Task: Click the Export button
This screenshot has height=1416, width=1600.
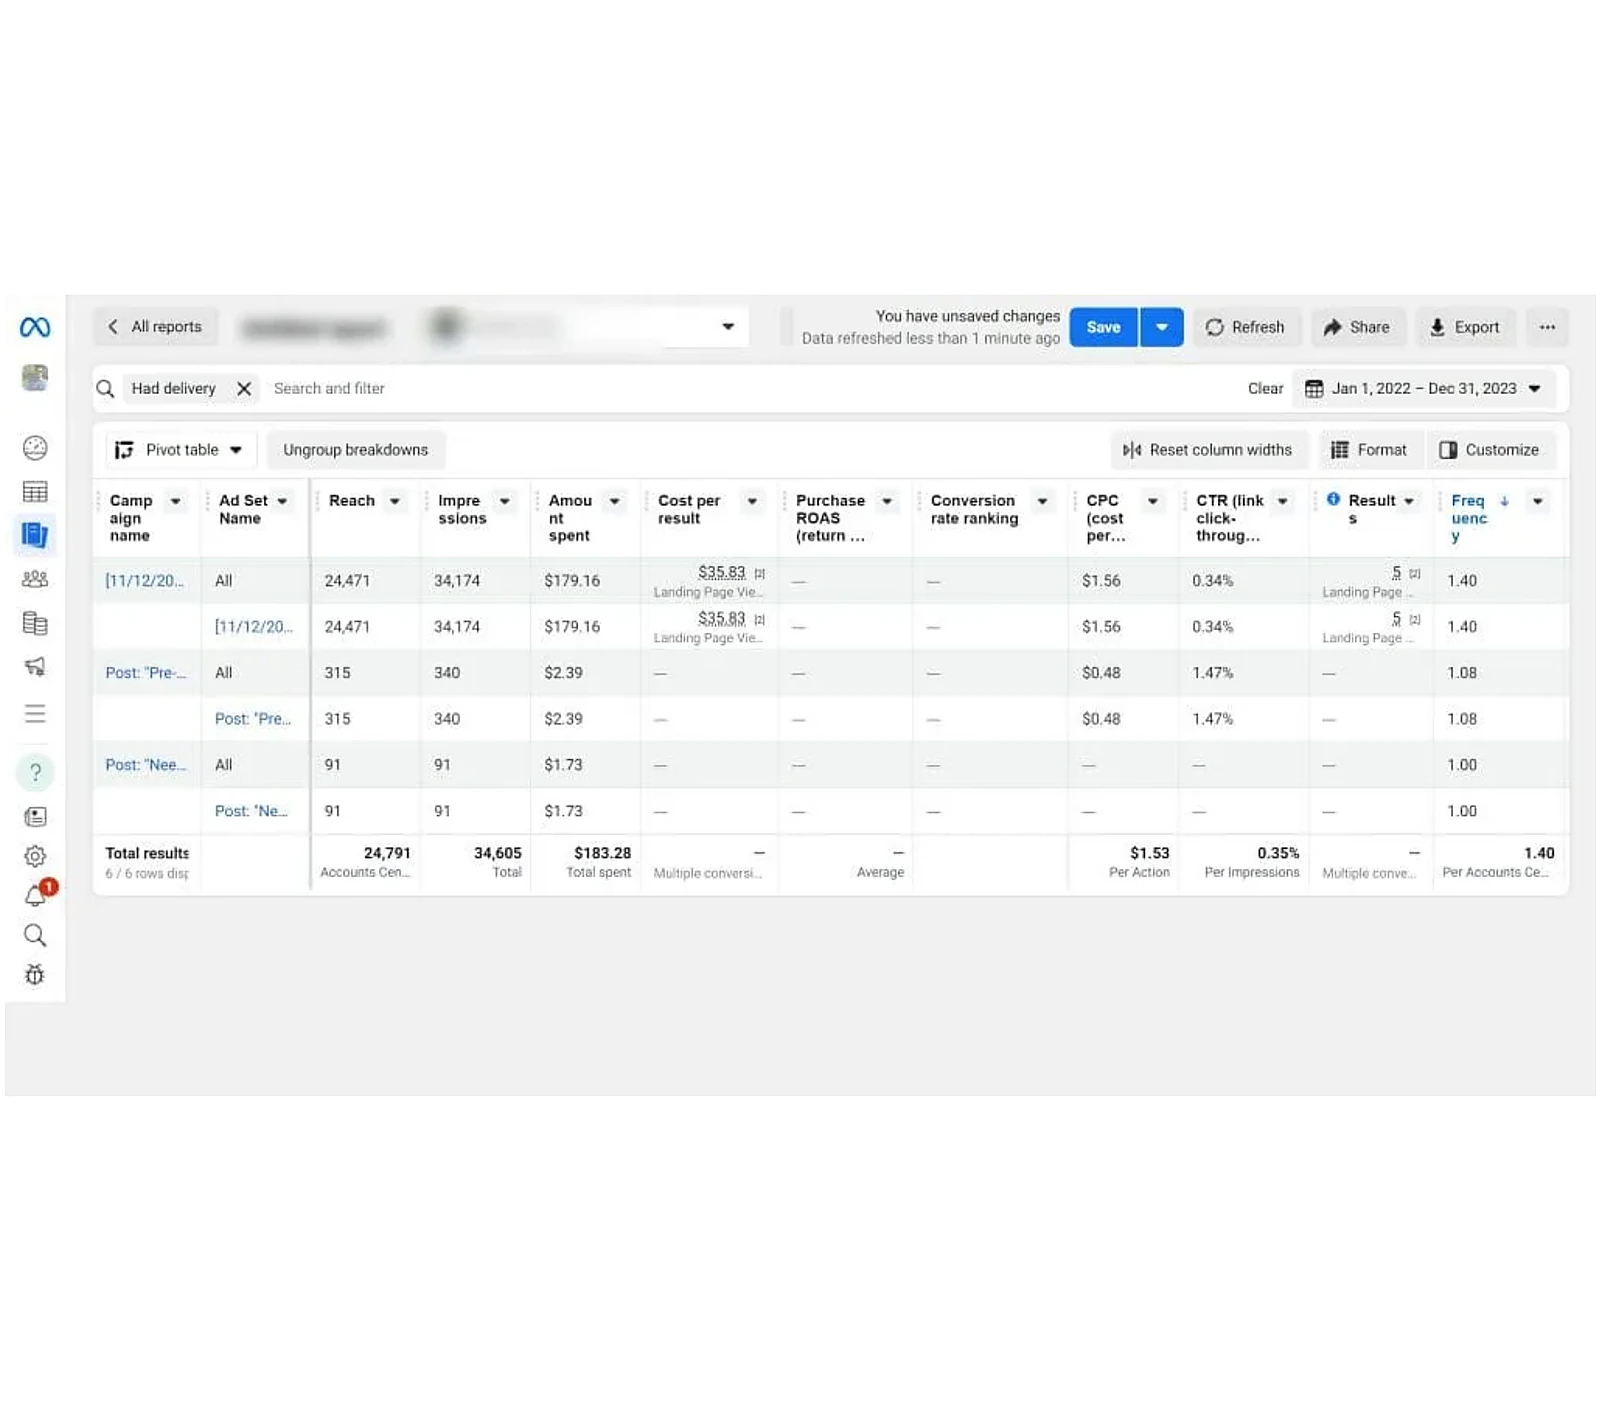Action: coord(1465,327)
